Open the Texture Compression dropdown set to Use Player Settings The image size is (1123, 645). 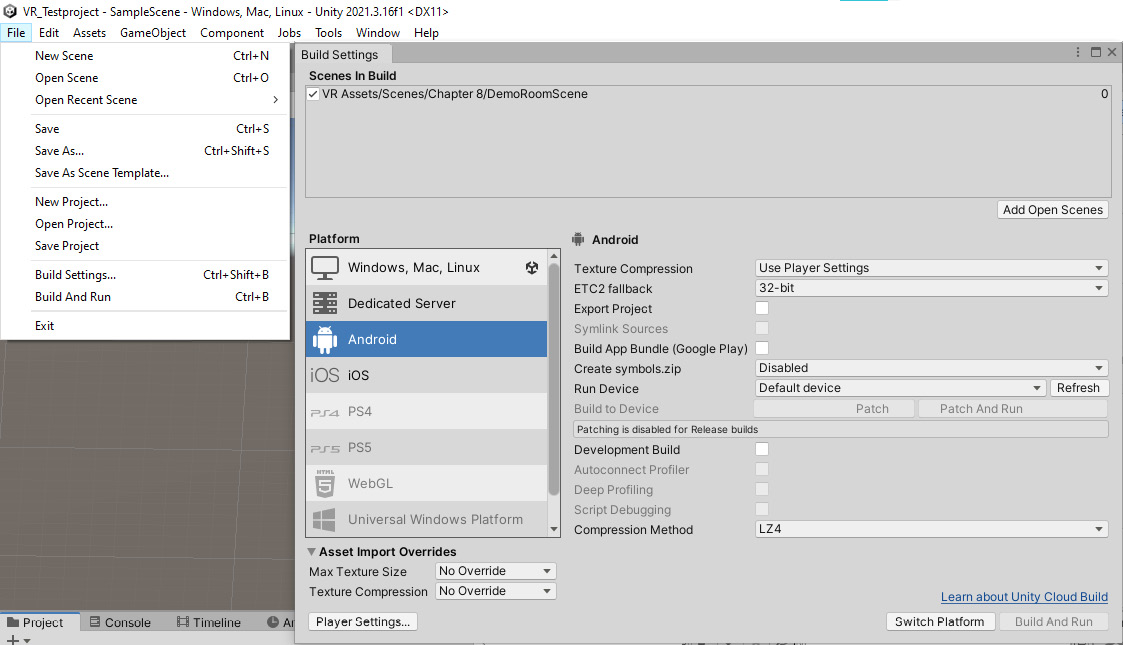point(932,268)
